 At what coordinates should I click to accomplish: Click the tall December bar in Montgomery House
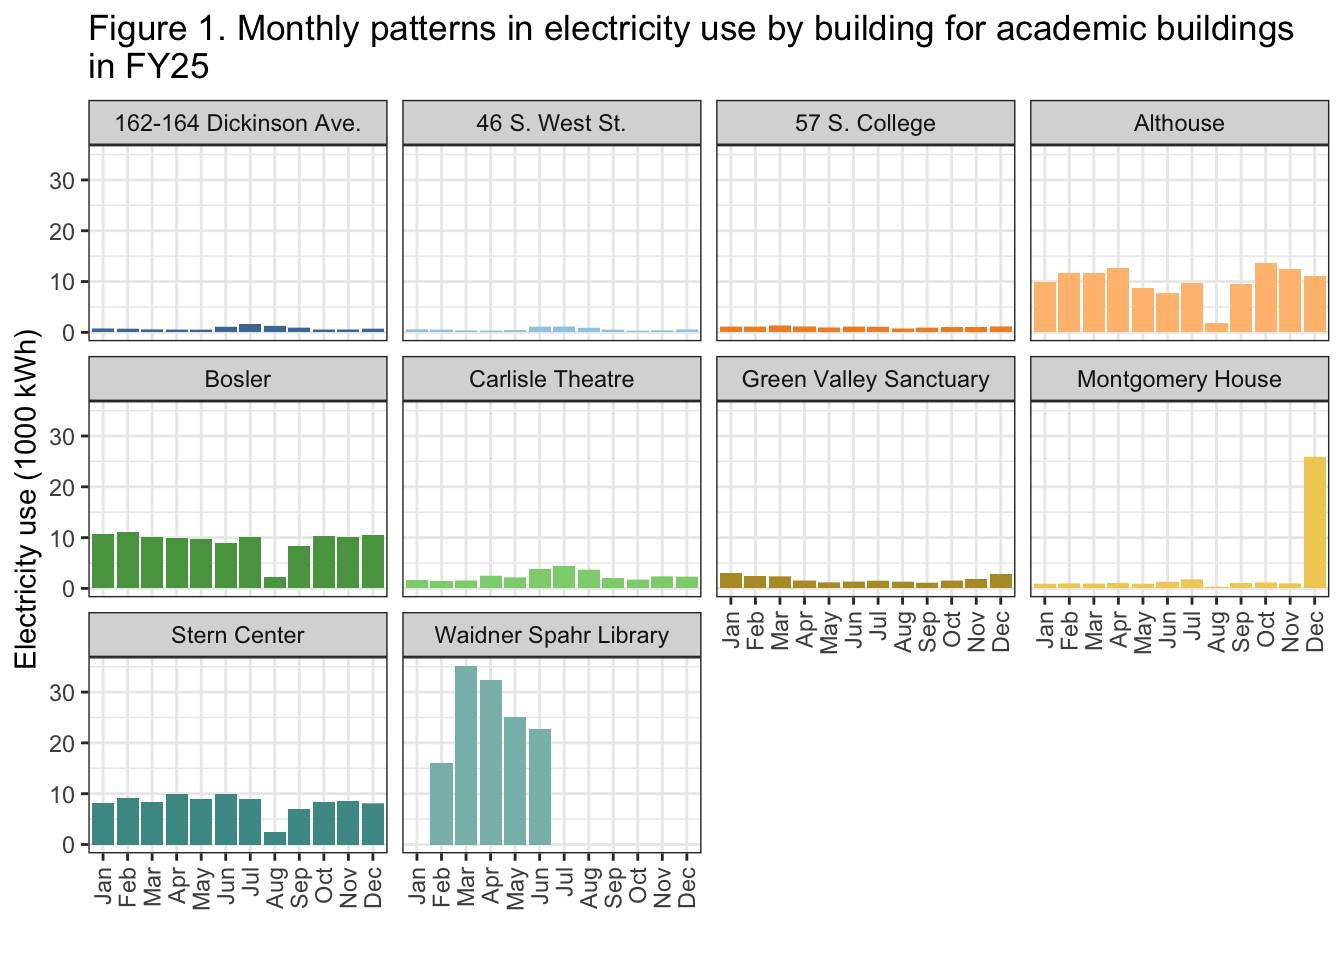[x=1315, y=523]
